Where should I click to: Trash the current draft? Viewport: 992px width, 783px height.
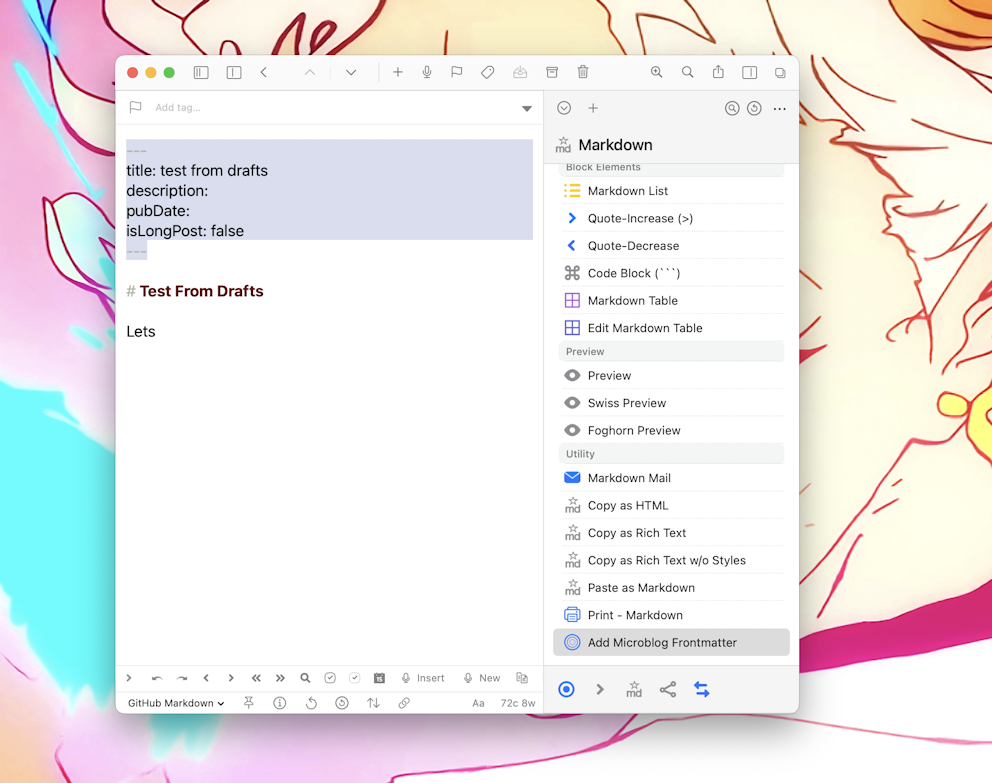click(583, 72)
